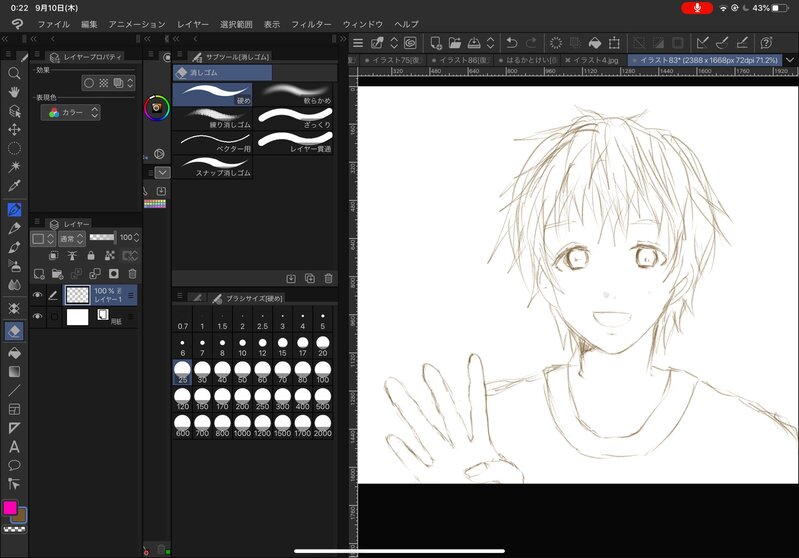The height and width of the screenshot is (558, 799).
Task: Click the Undo arrow in command bar
Action: 512,42
